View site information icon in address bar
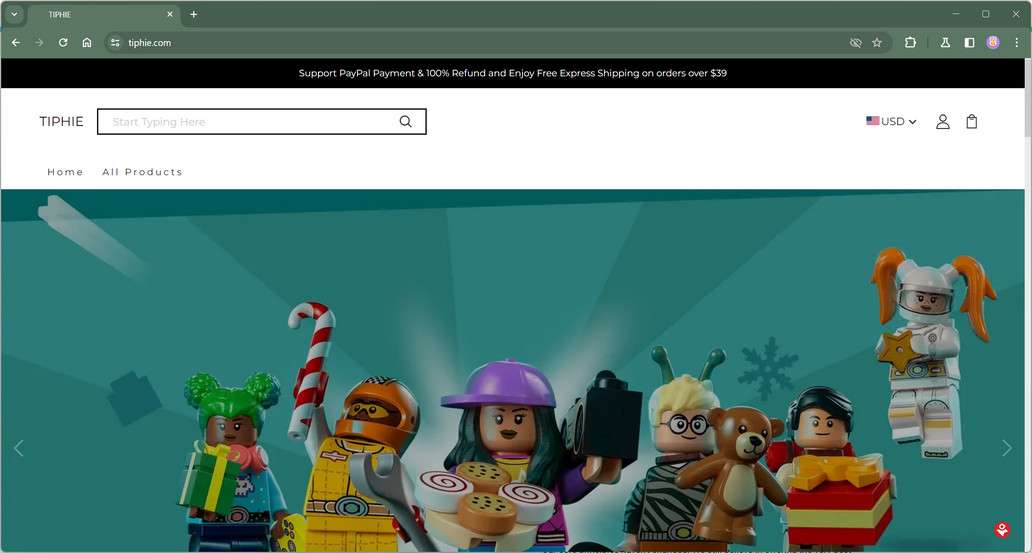The image size is (1032, 553). click(x=115, y=43)
